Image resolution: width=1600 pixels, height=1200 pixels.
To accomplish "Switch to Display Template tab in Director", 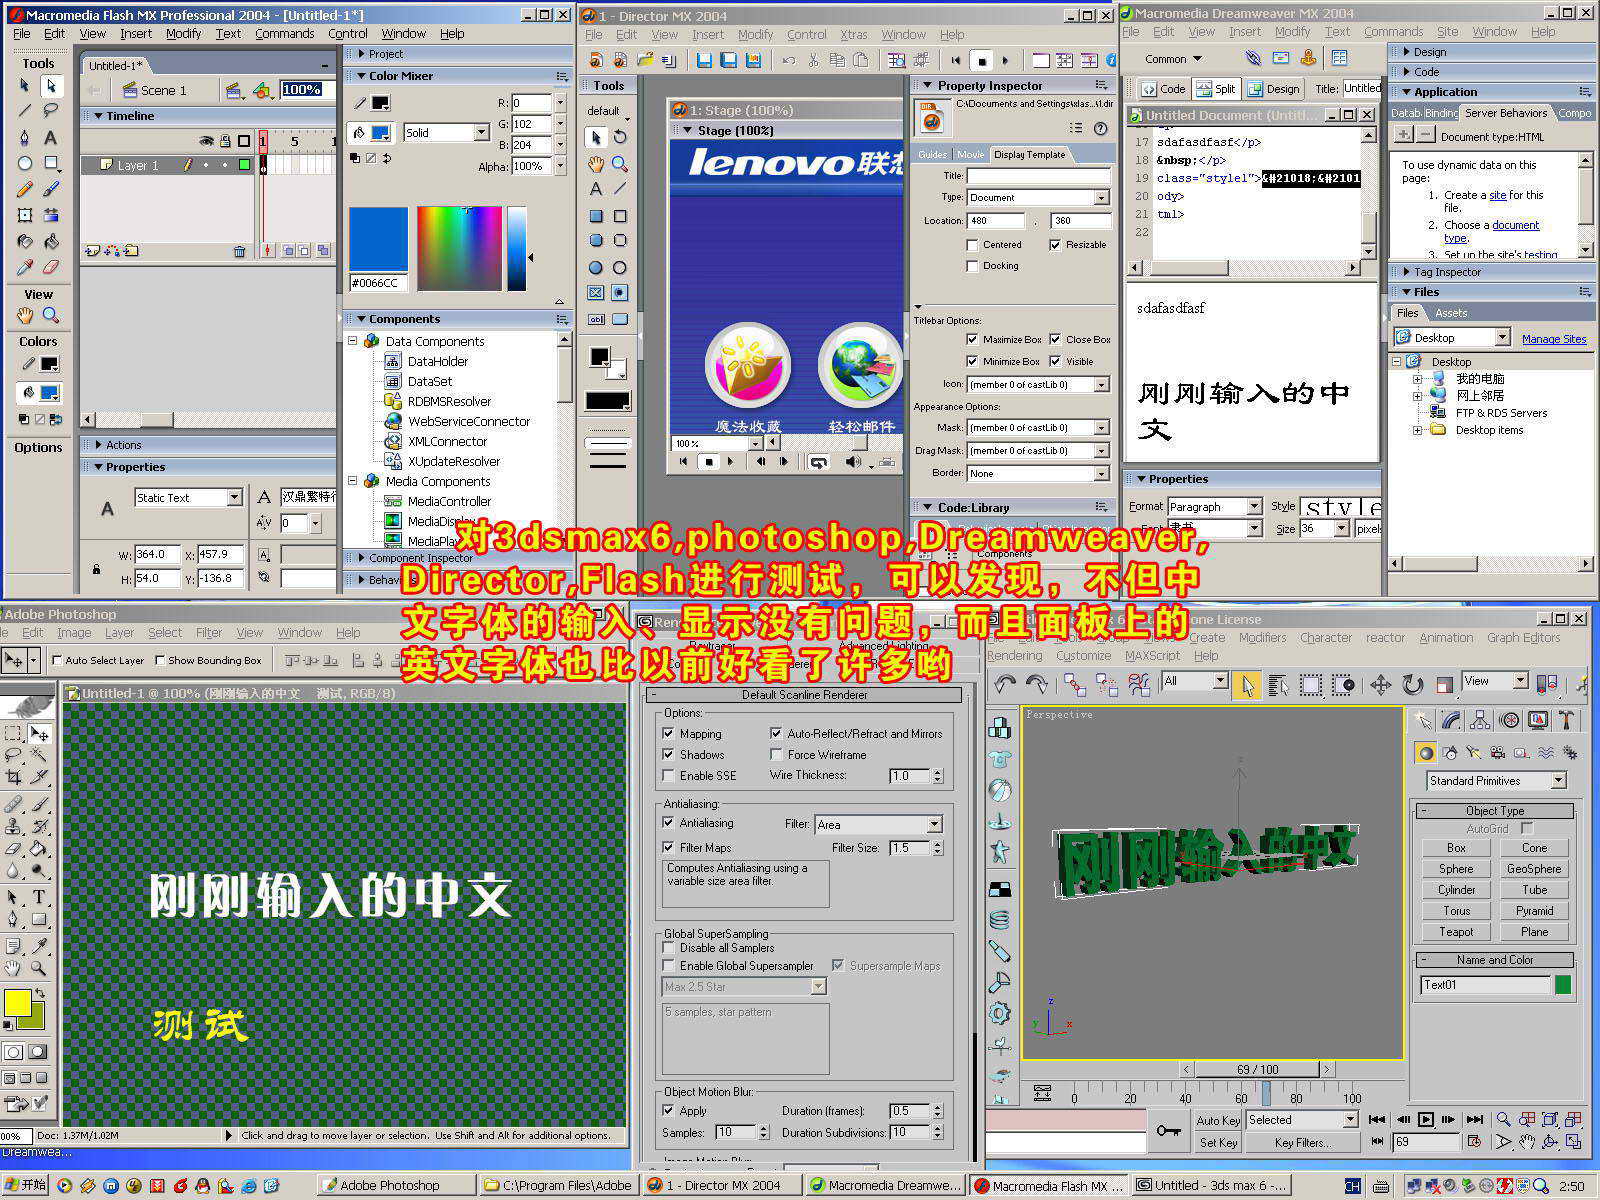I will click(x=1030, y=154).
